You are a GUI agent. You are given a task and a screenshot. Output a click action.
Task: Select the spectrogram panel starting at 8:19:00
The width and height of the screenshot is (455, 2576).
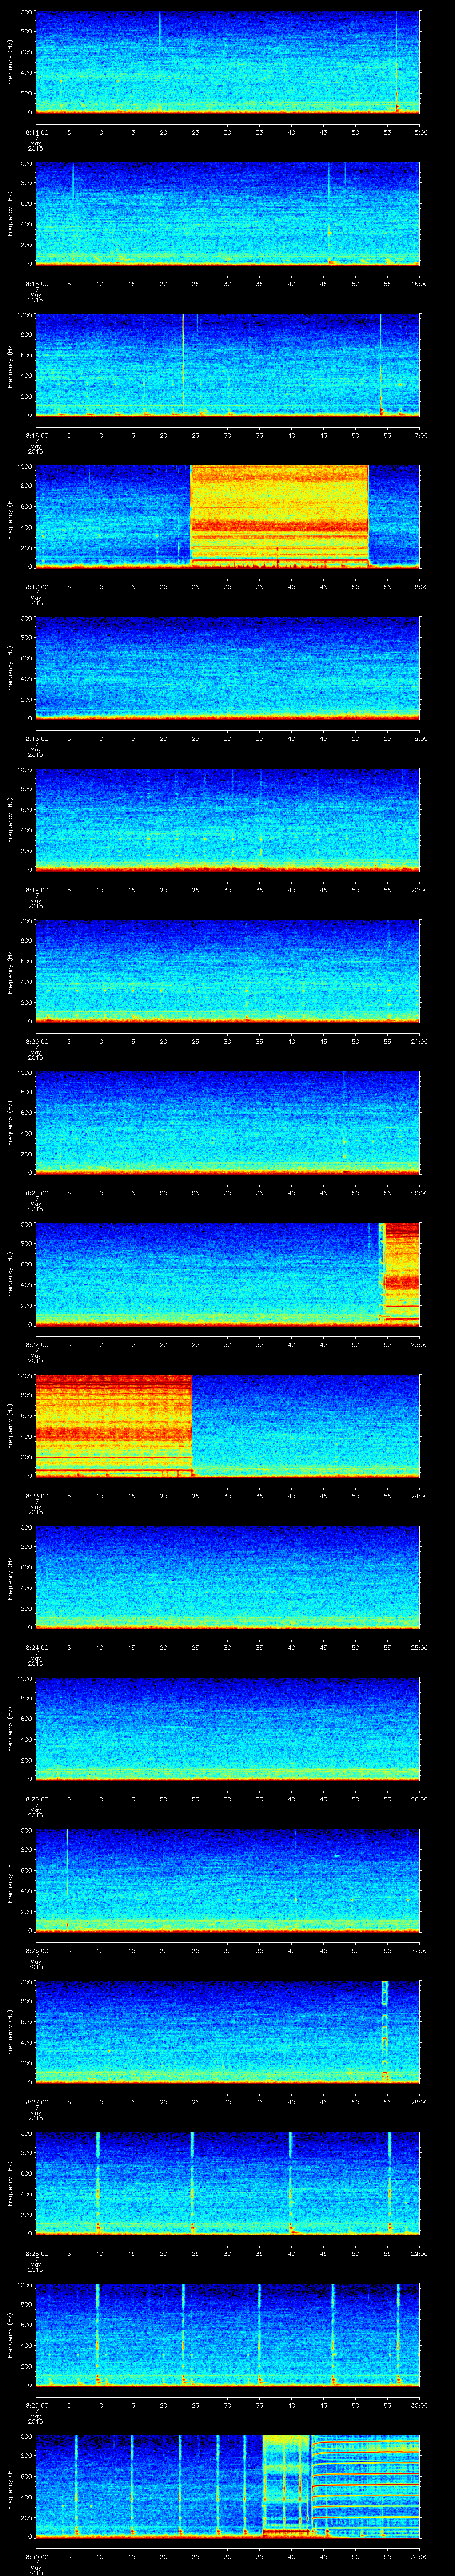[x=227, y=820]
